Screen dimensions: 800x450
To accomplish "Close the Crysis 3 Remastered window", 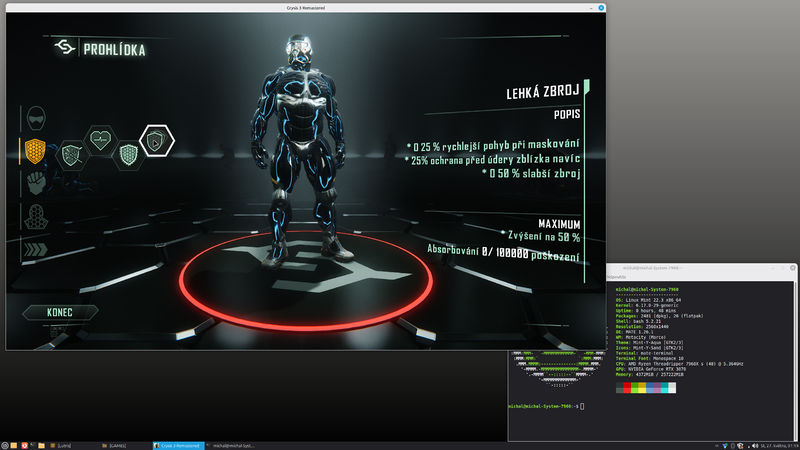I will pyautogui.click(x=601, y=8).
